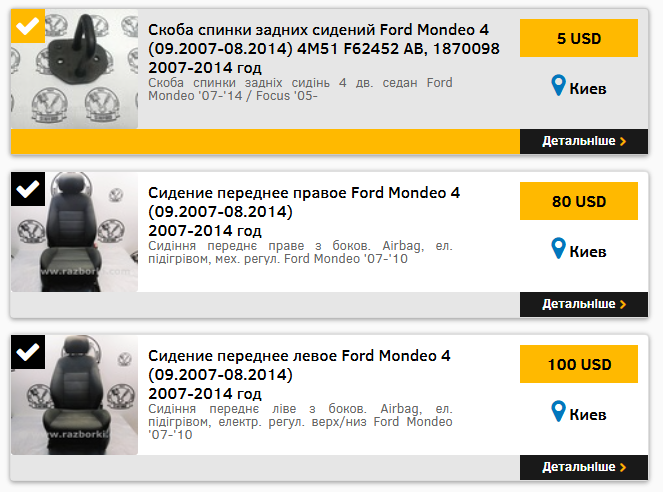Click the location pin icon in the 100 USD listing

559,411
